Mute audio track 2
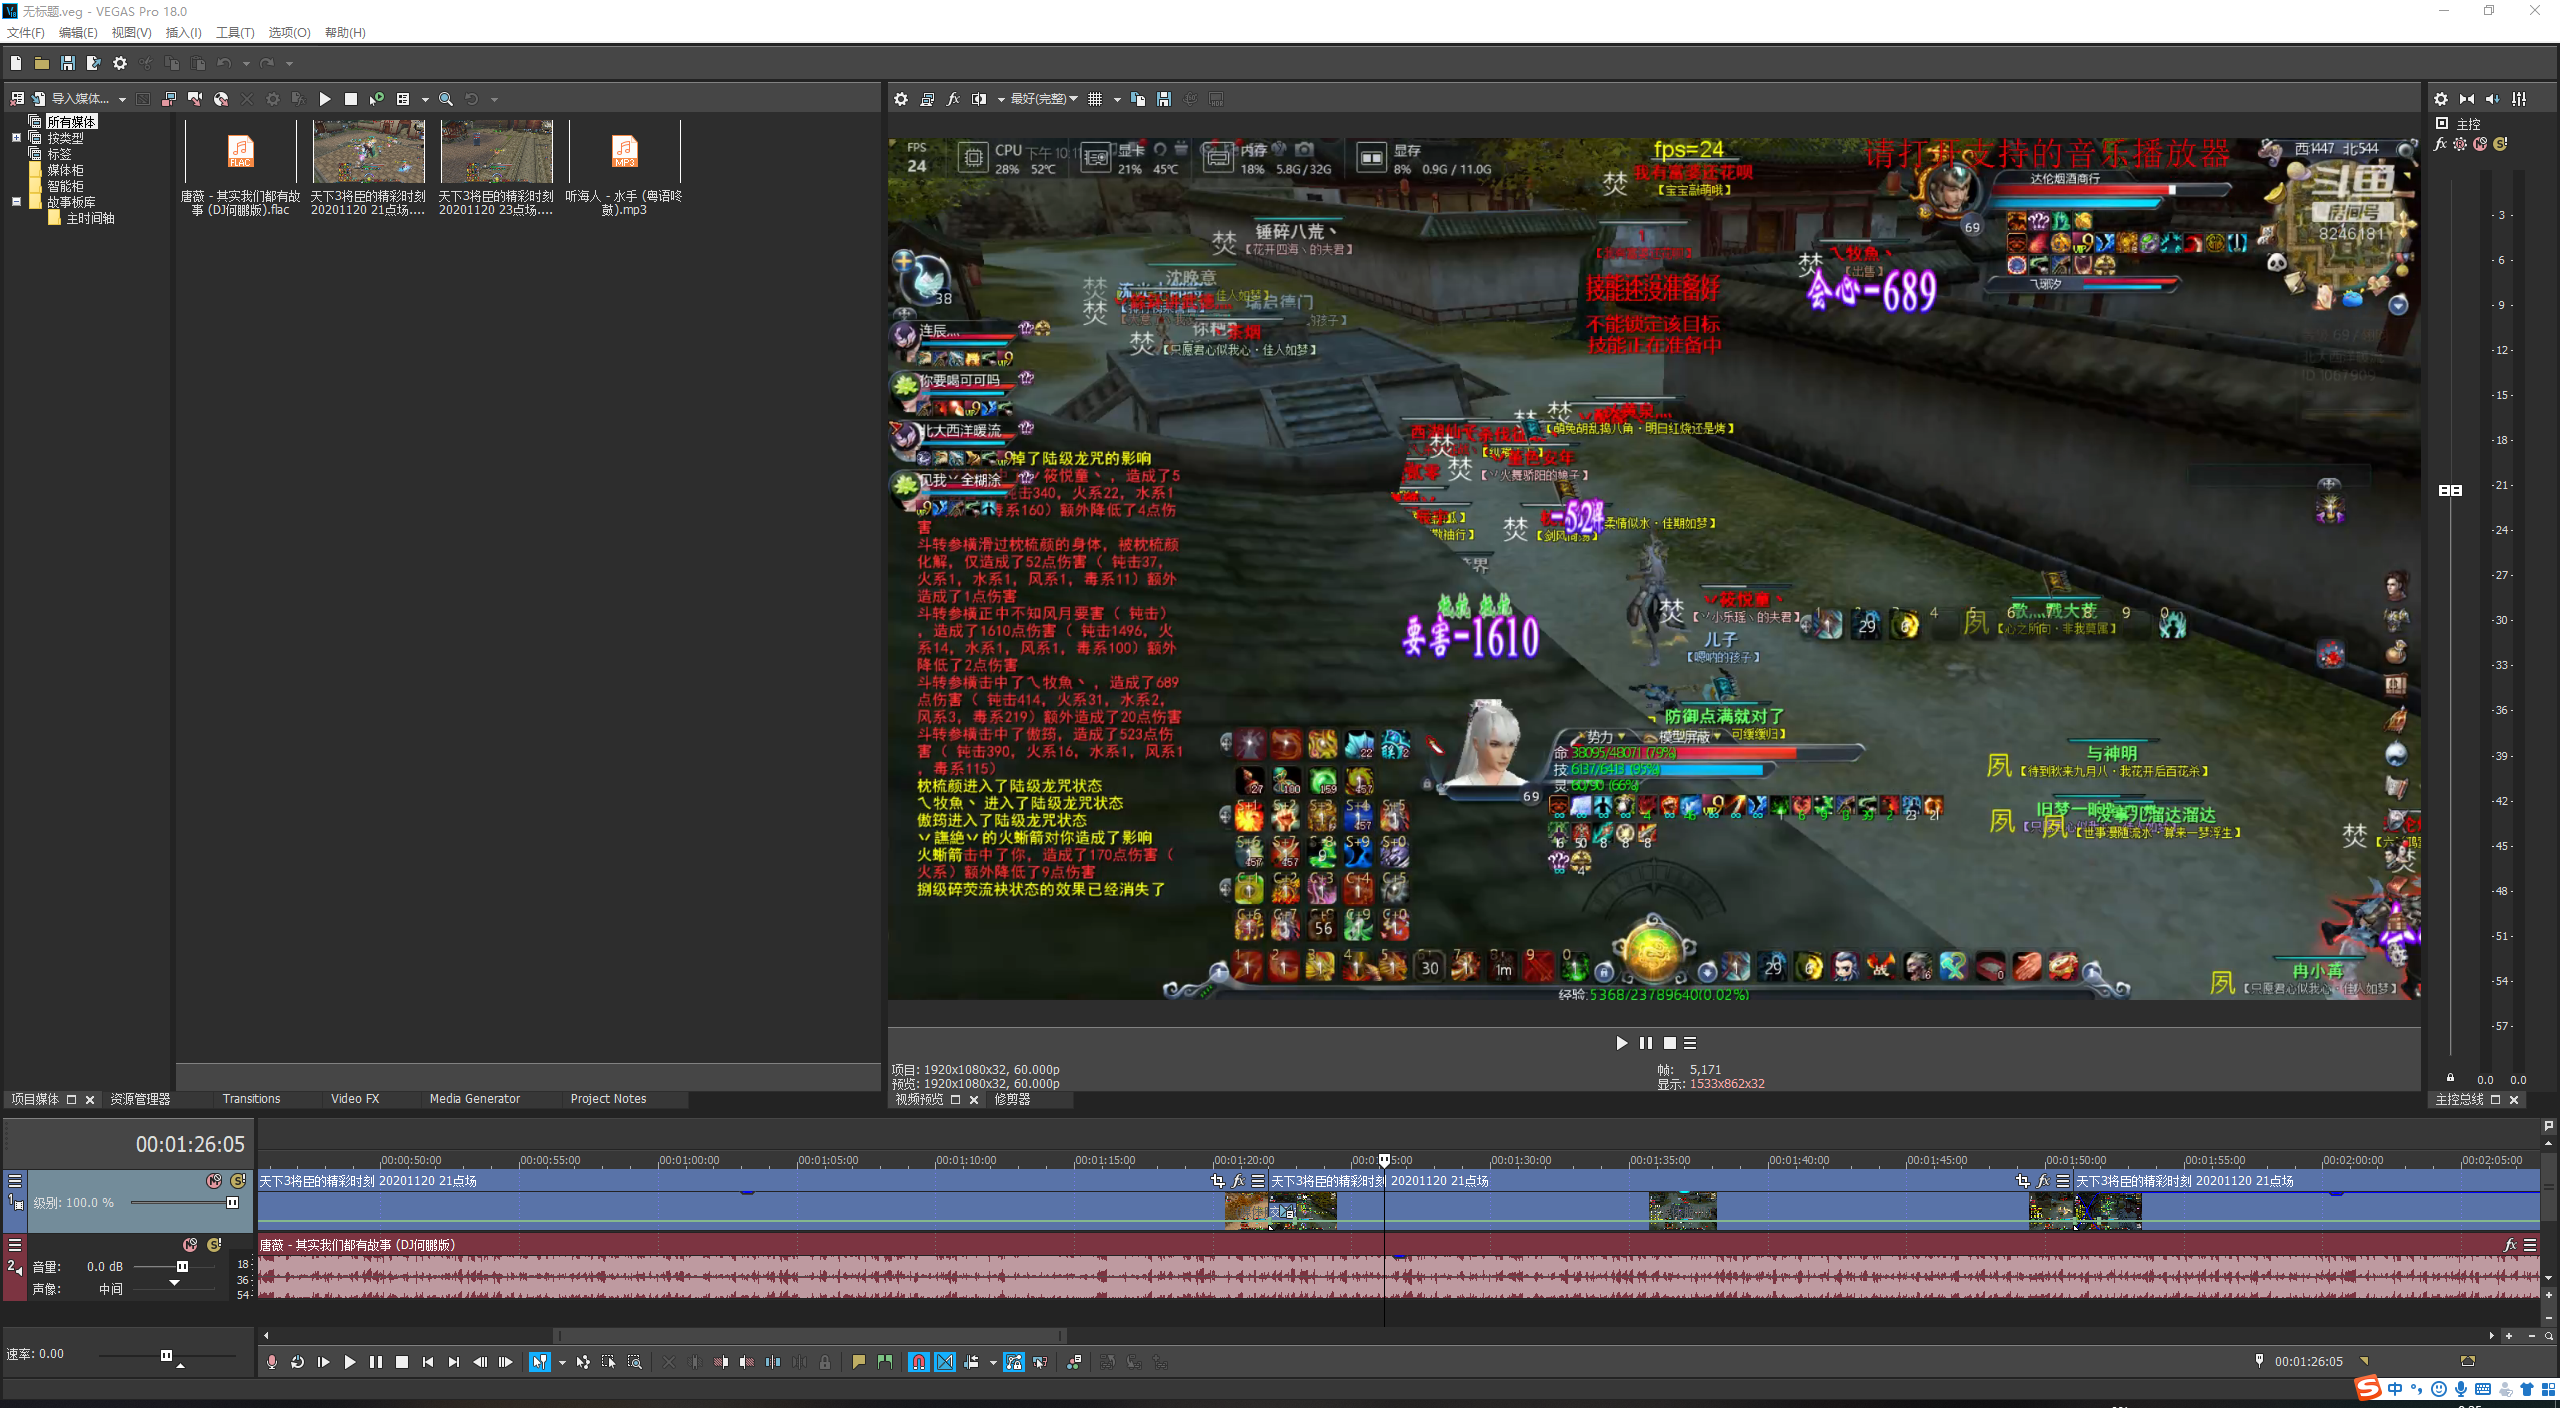 coord(190,1245)
